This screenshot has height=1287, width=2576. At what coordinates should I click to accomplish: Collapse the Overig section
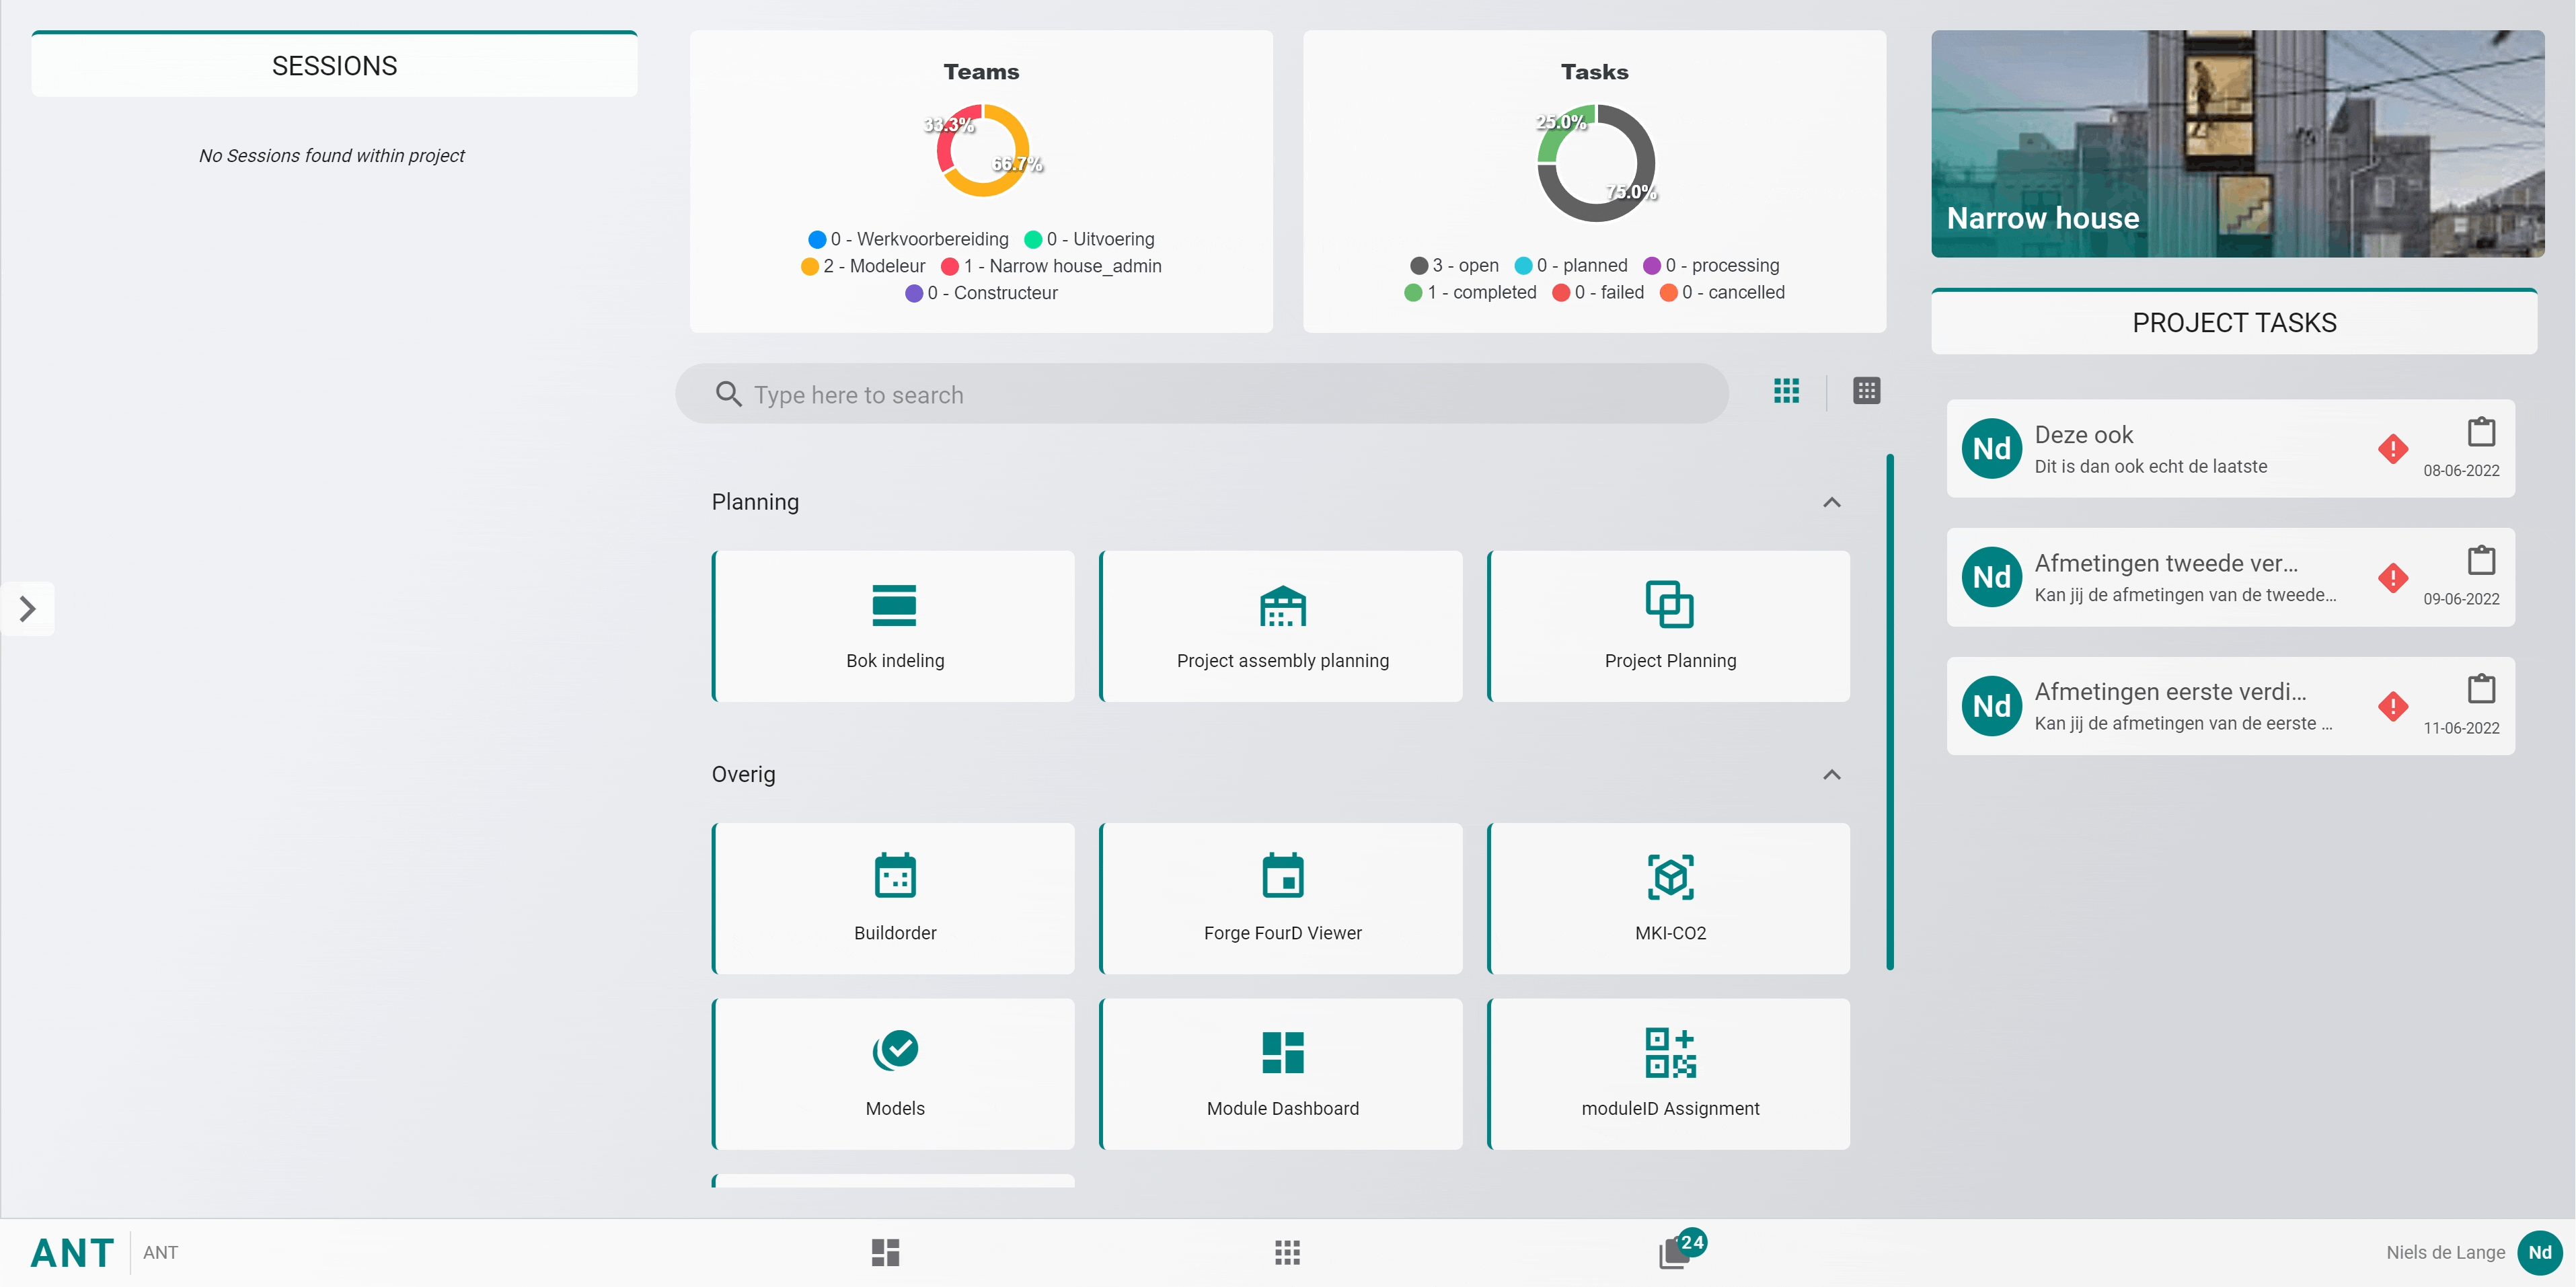point(1831,774)
